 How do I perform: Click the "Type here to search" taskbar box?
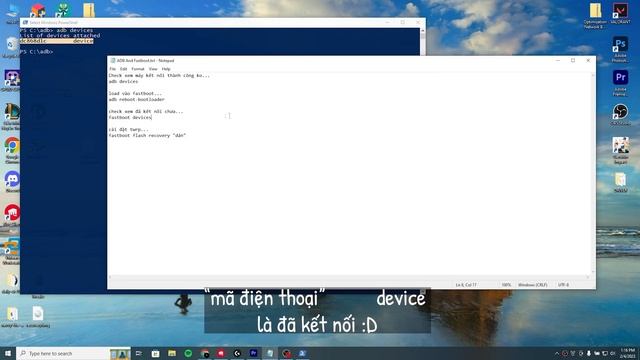tap(73, 353)
